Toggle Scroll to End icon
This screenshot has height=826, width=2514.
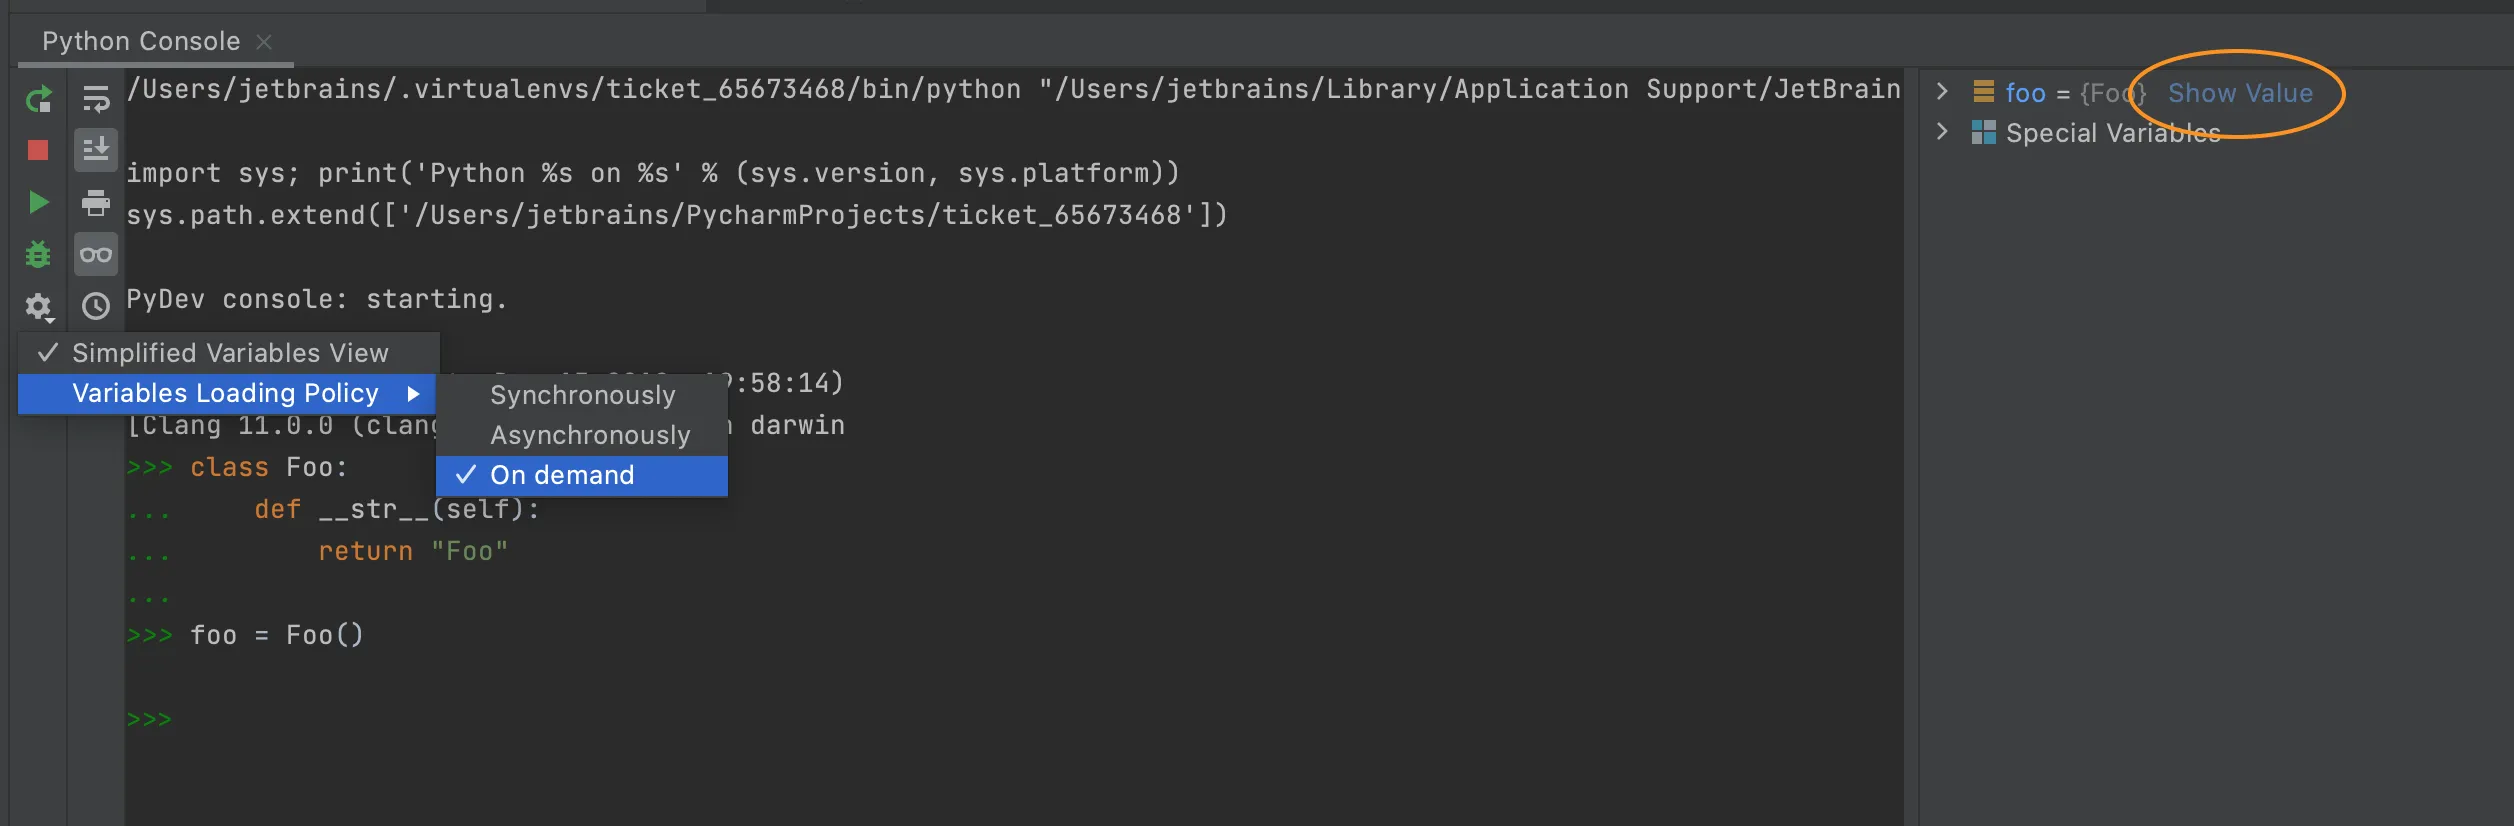96,150
